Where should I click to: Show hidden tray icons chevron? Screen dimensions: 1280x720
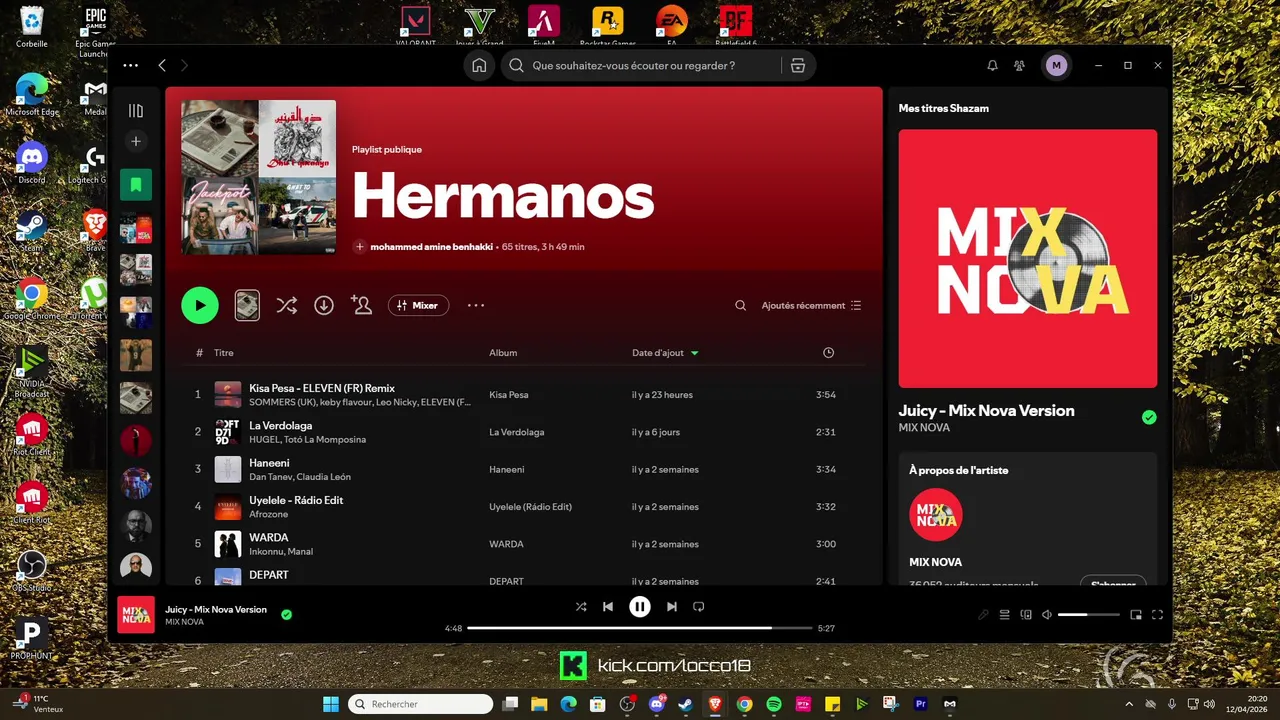(x=1129, y=704)
